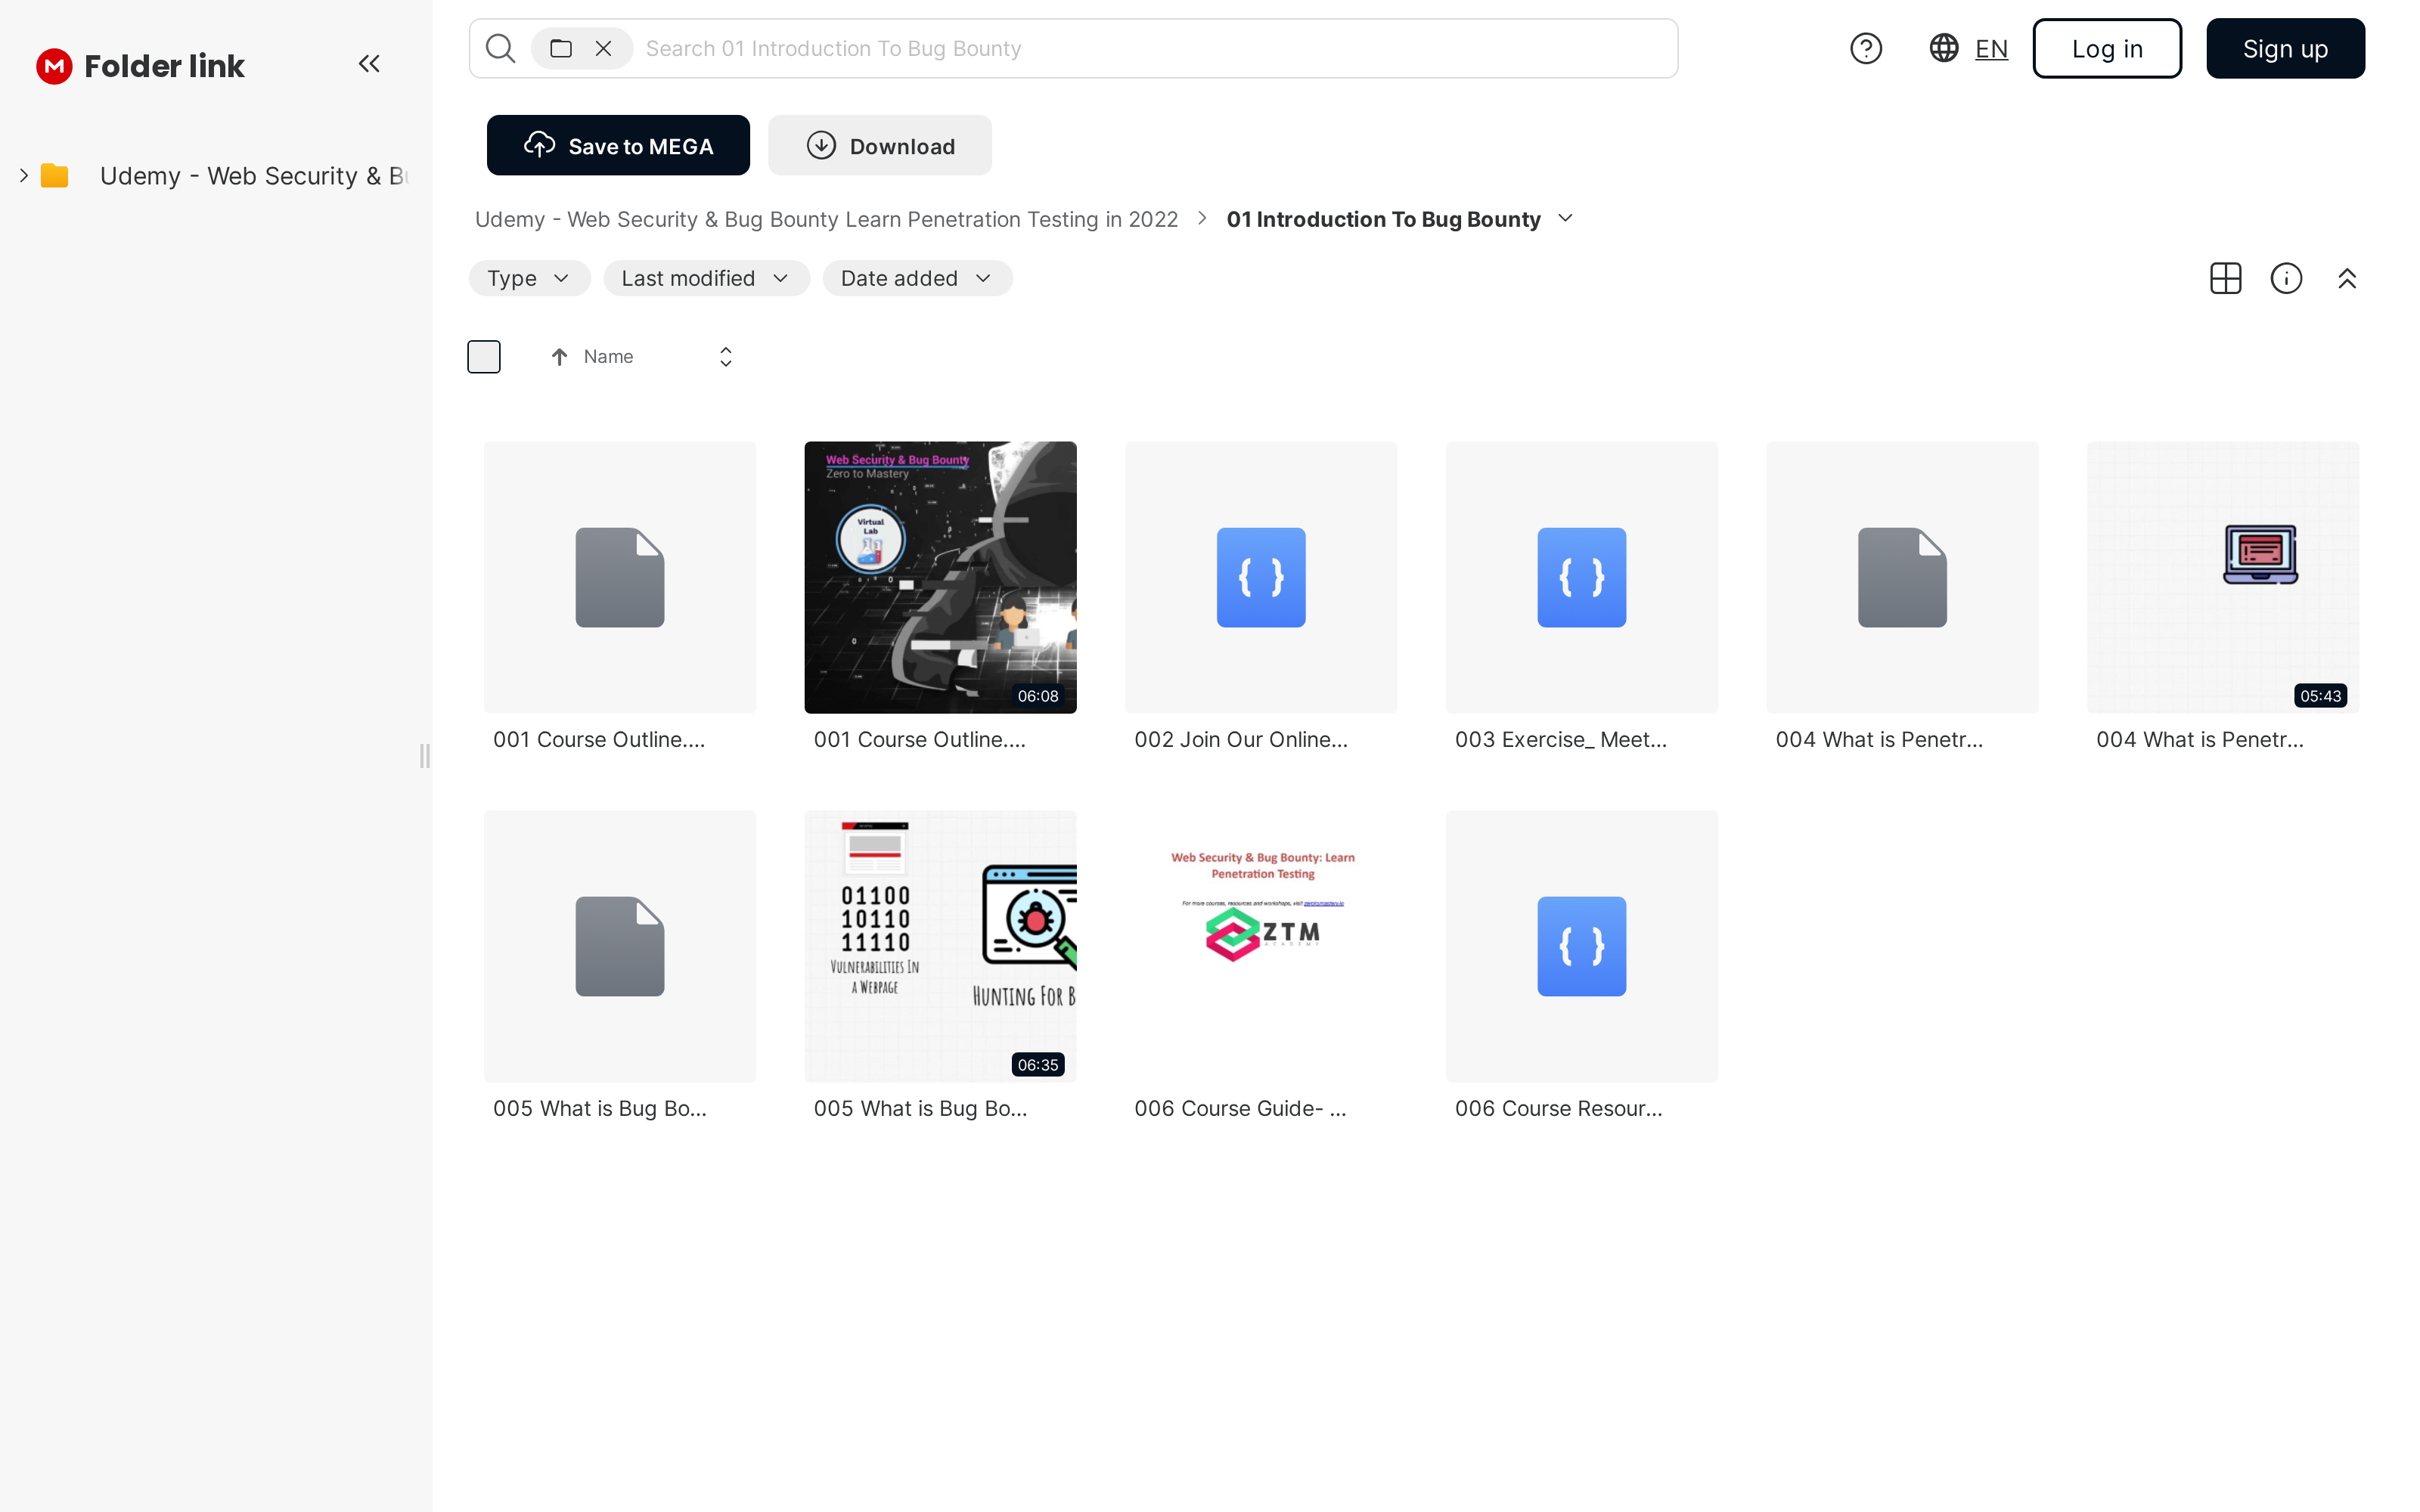Click the folder icon in search chip
This screenshot has height=1512, width=2420.
(x=561, y=48)
